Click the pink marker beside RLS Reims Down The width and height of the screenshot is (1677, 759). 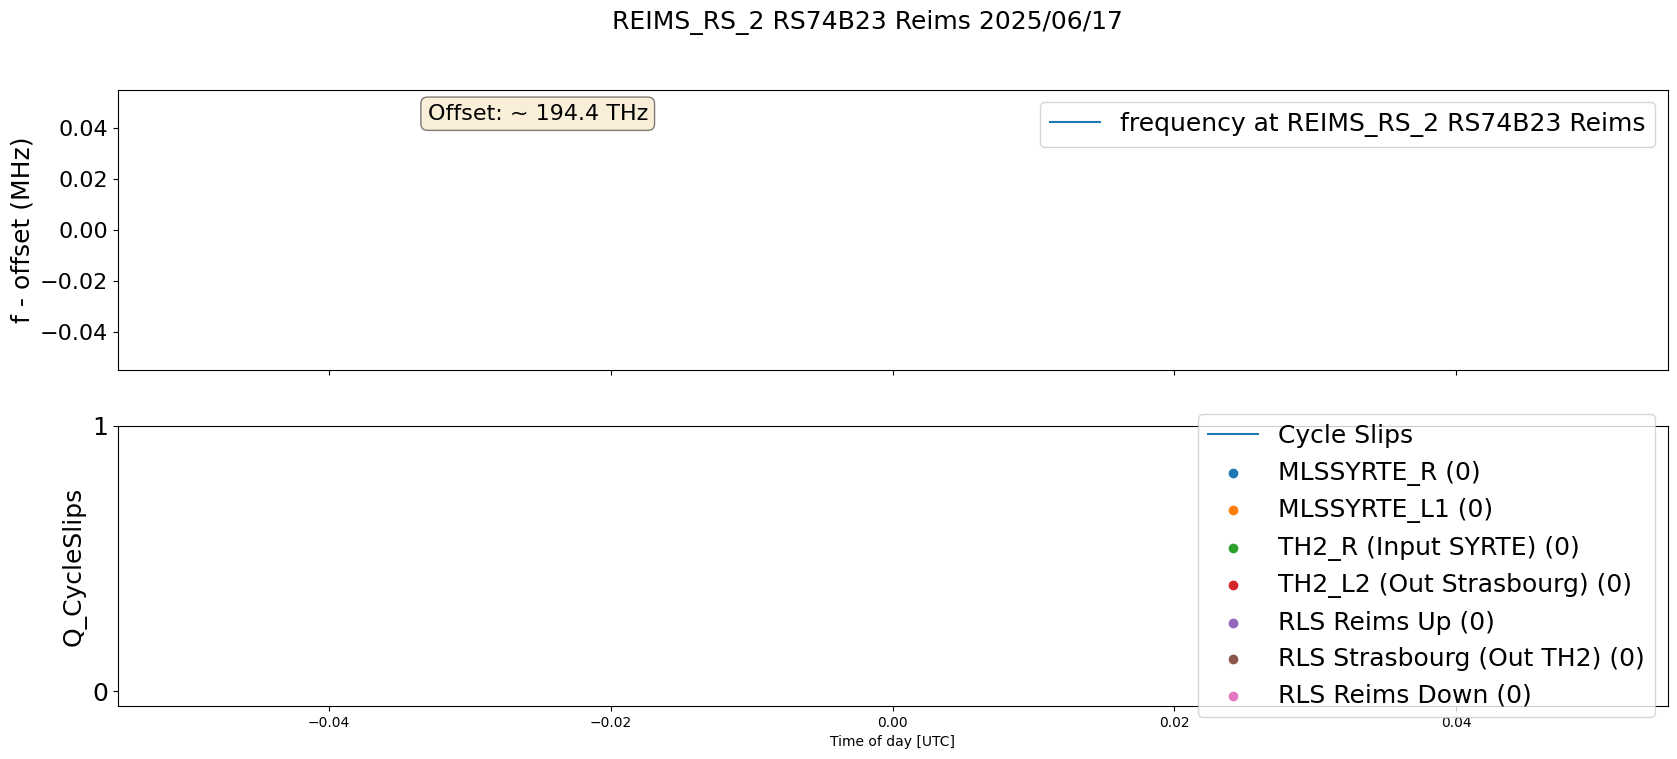(1233, 696)
